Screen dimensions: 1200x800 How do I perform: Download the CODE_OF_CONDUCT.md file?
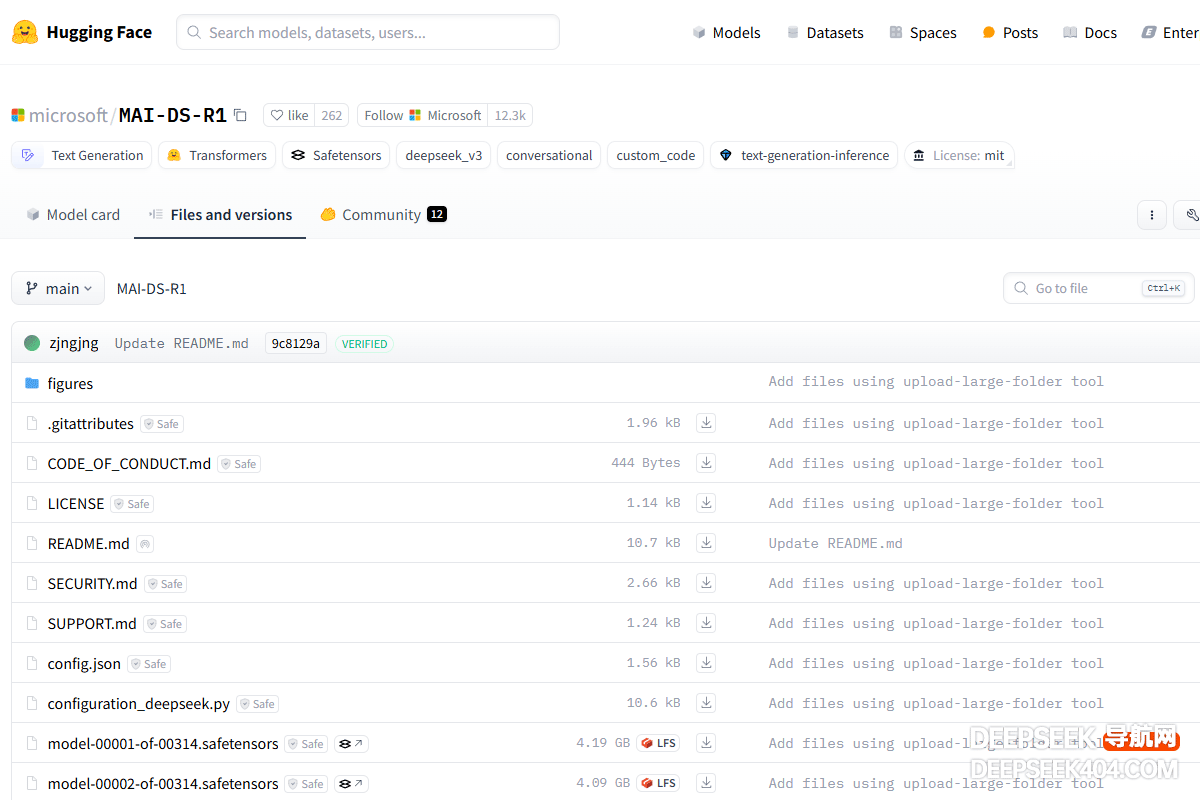tap(706, 463)
